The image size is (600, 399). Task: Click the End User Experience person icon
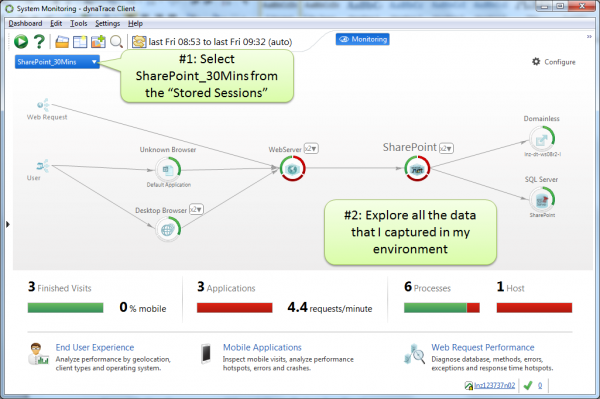click(x=39, y=353)
